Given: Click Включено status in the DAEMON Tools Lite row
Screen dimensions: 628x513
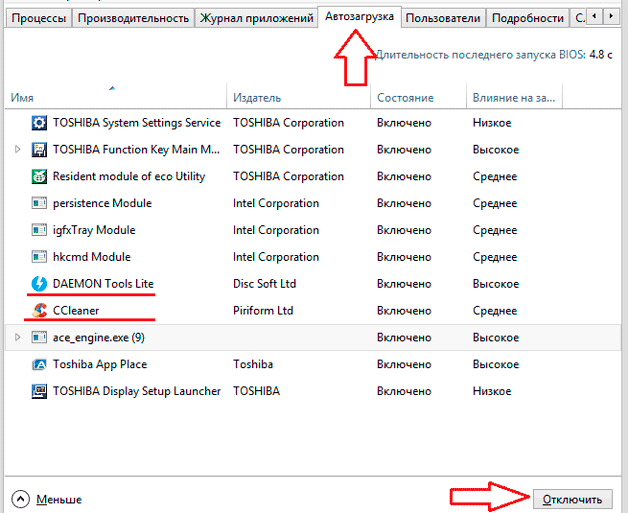Looking at the screenshot, I should [404, 284].
